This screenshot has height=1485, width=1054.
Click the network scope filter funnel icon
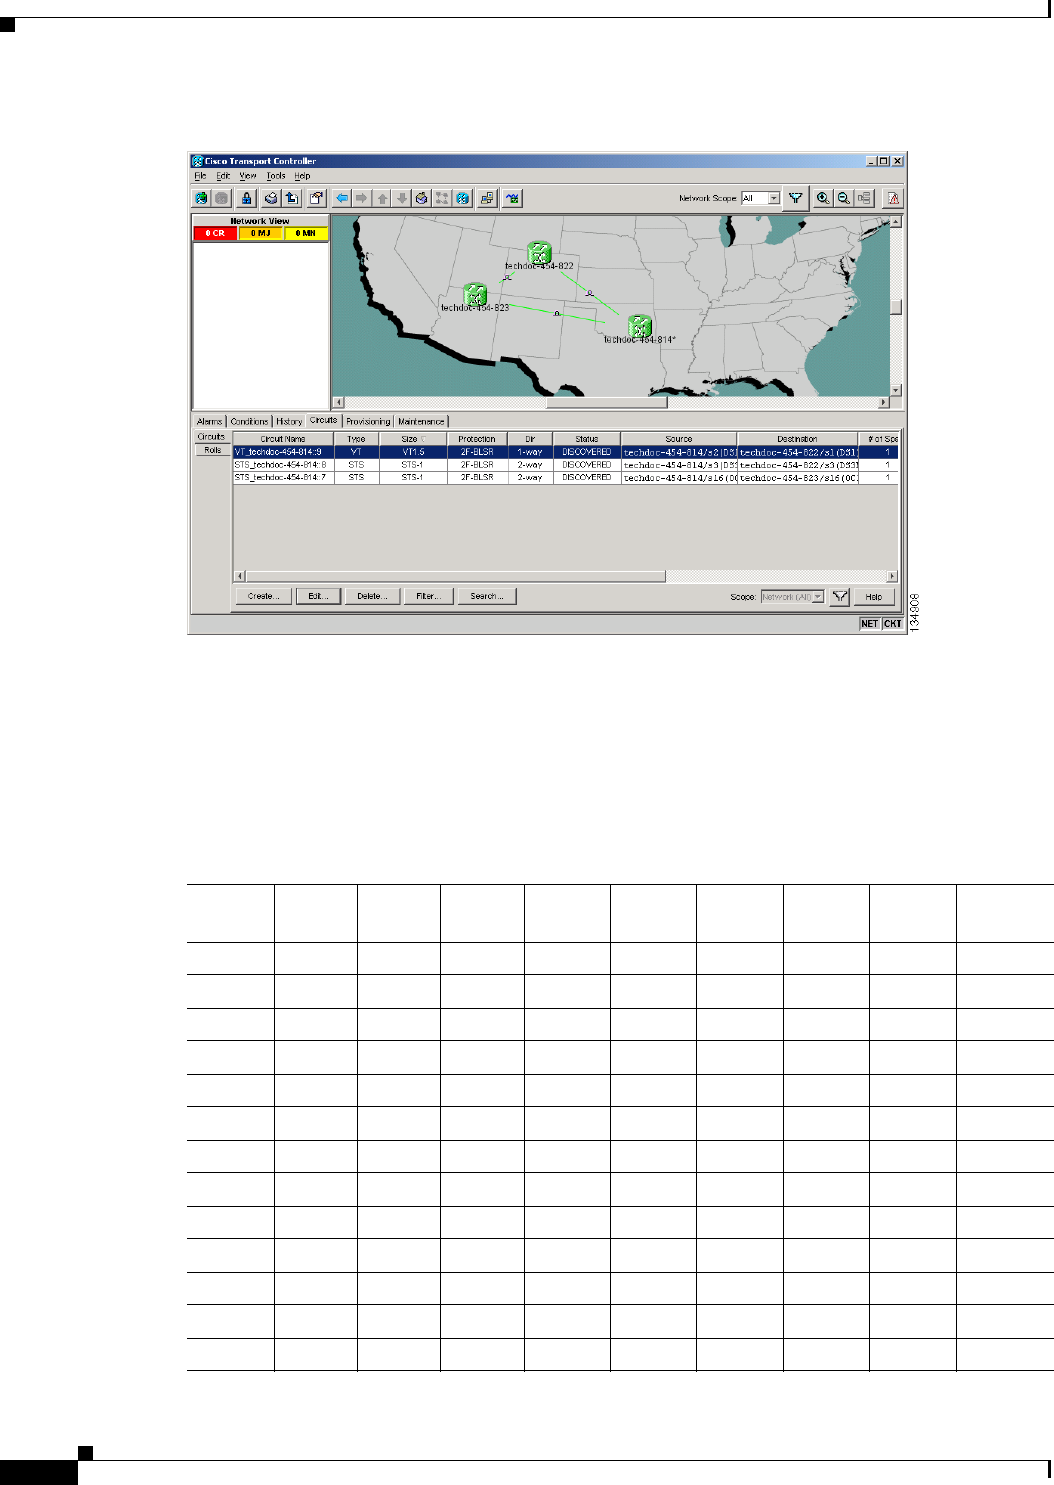(x=795, y=198)
